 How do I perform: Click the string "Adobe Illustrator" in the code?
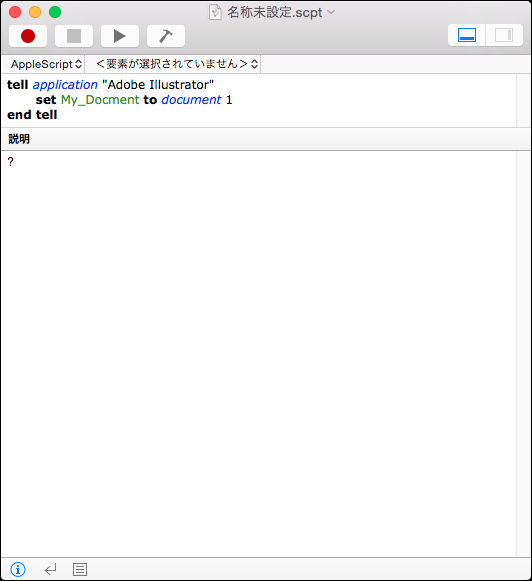point(158,85)
